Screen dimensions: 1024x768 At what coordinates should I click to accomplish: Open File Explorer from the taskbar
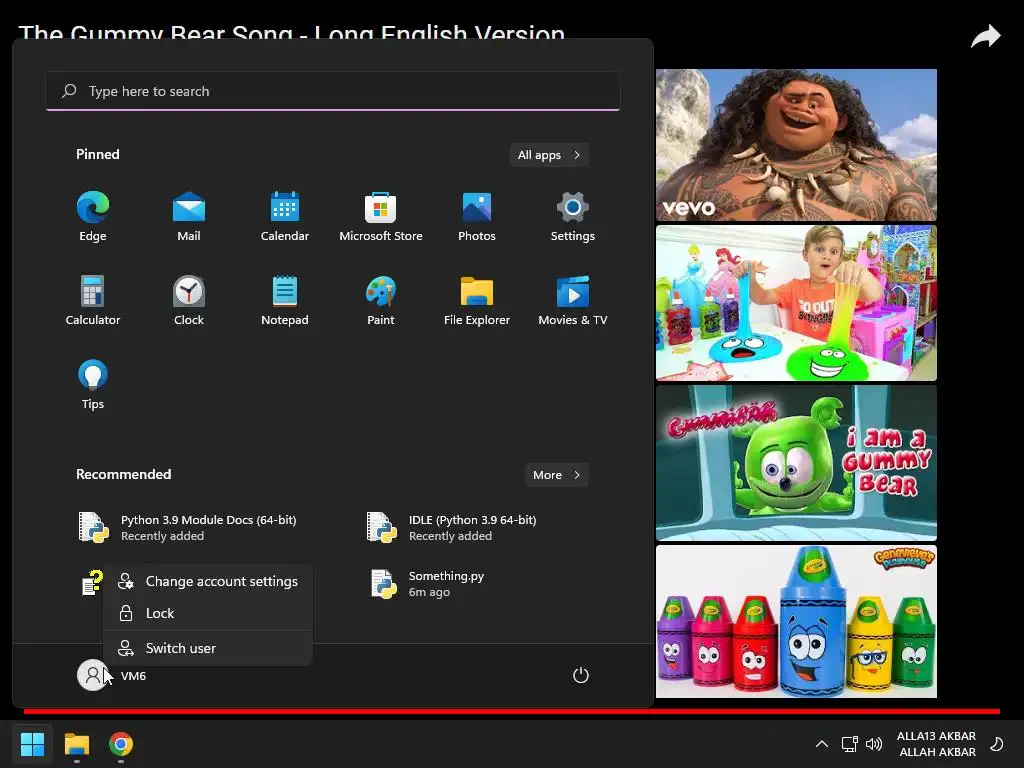click(76, 744)
